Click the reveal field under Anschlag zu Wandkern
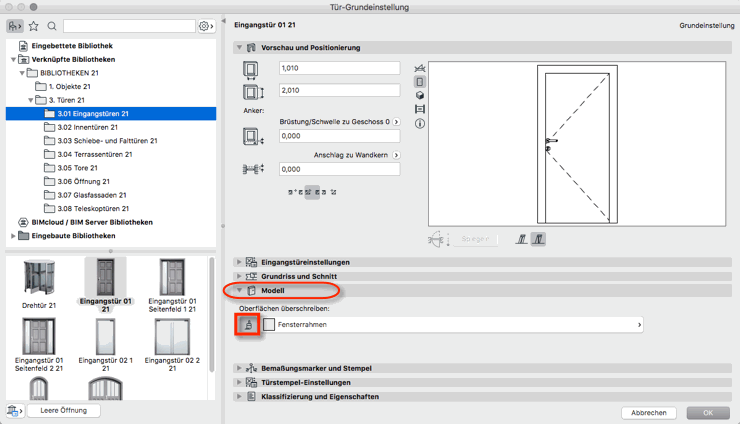Screen dimensions: 740x424 pos(339,169)
